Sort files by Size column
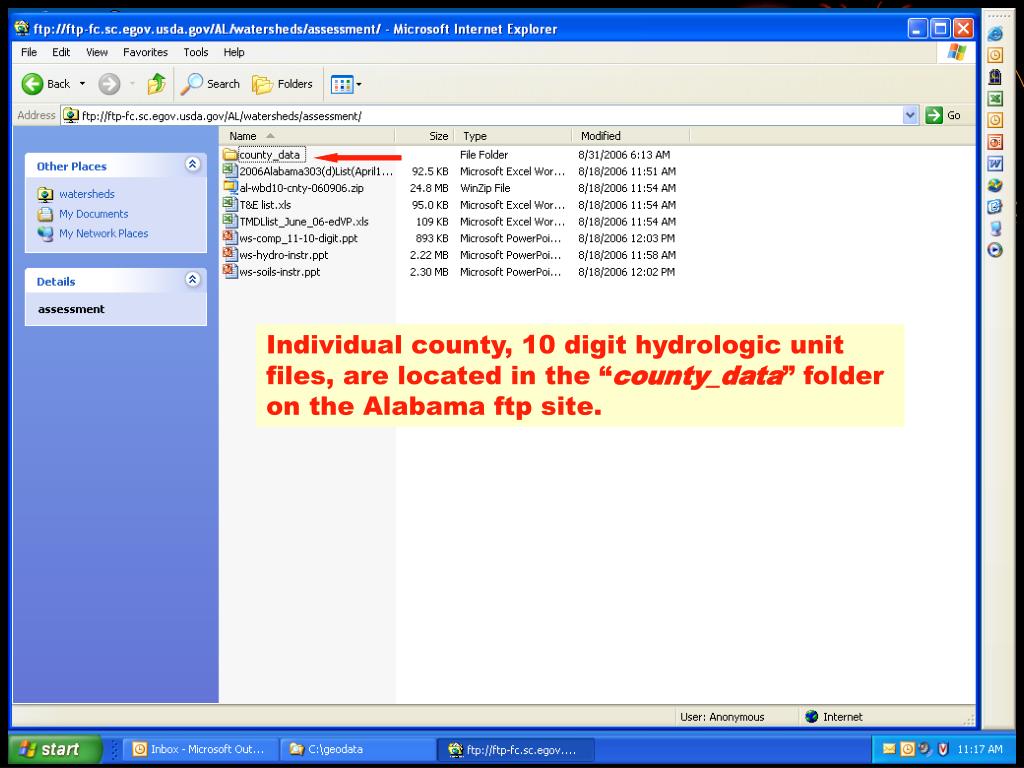The image size is (1024, 768). (x=424, y=136)
